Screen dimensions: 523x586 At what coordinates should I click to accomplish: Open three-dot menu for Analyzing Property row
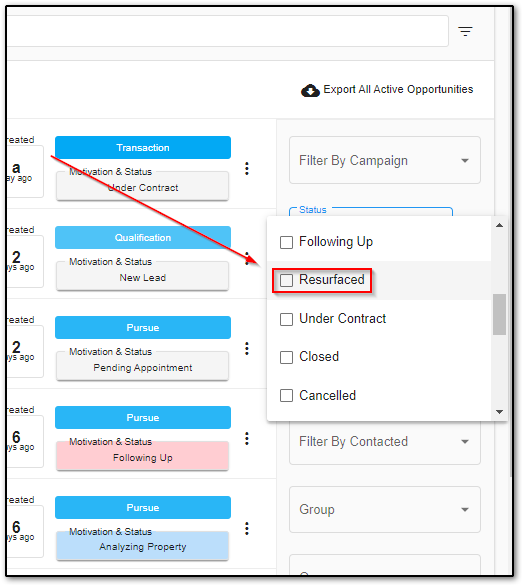pos(247,528)
